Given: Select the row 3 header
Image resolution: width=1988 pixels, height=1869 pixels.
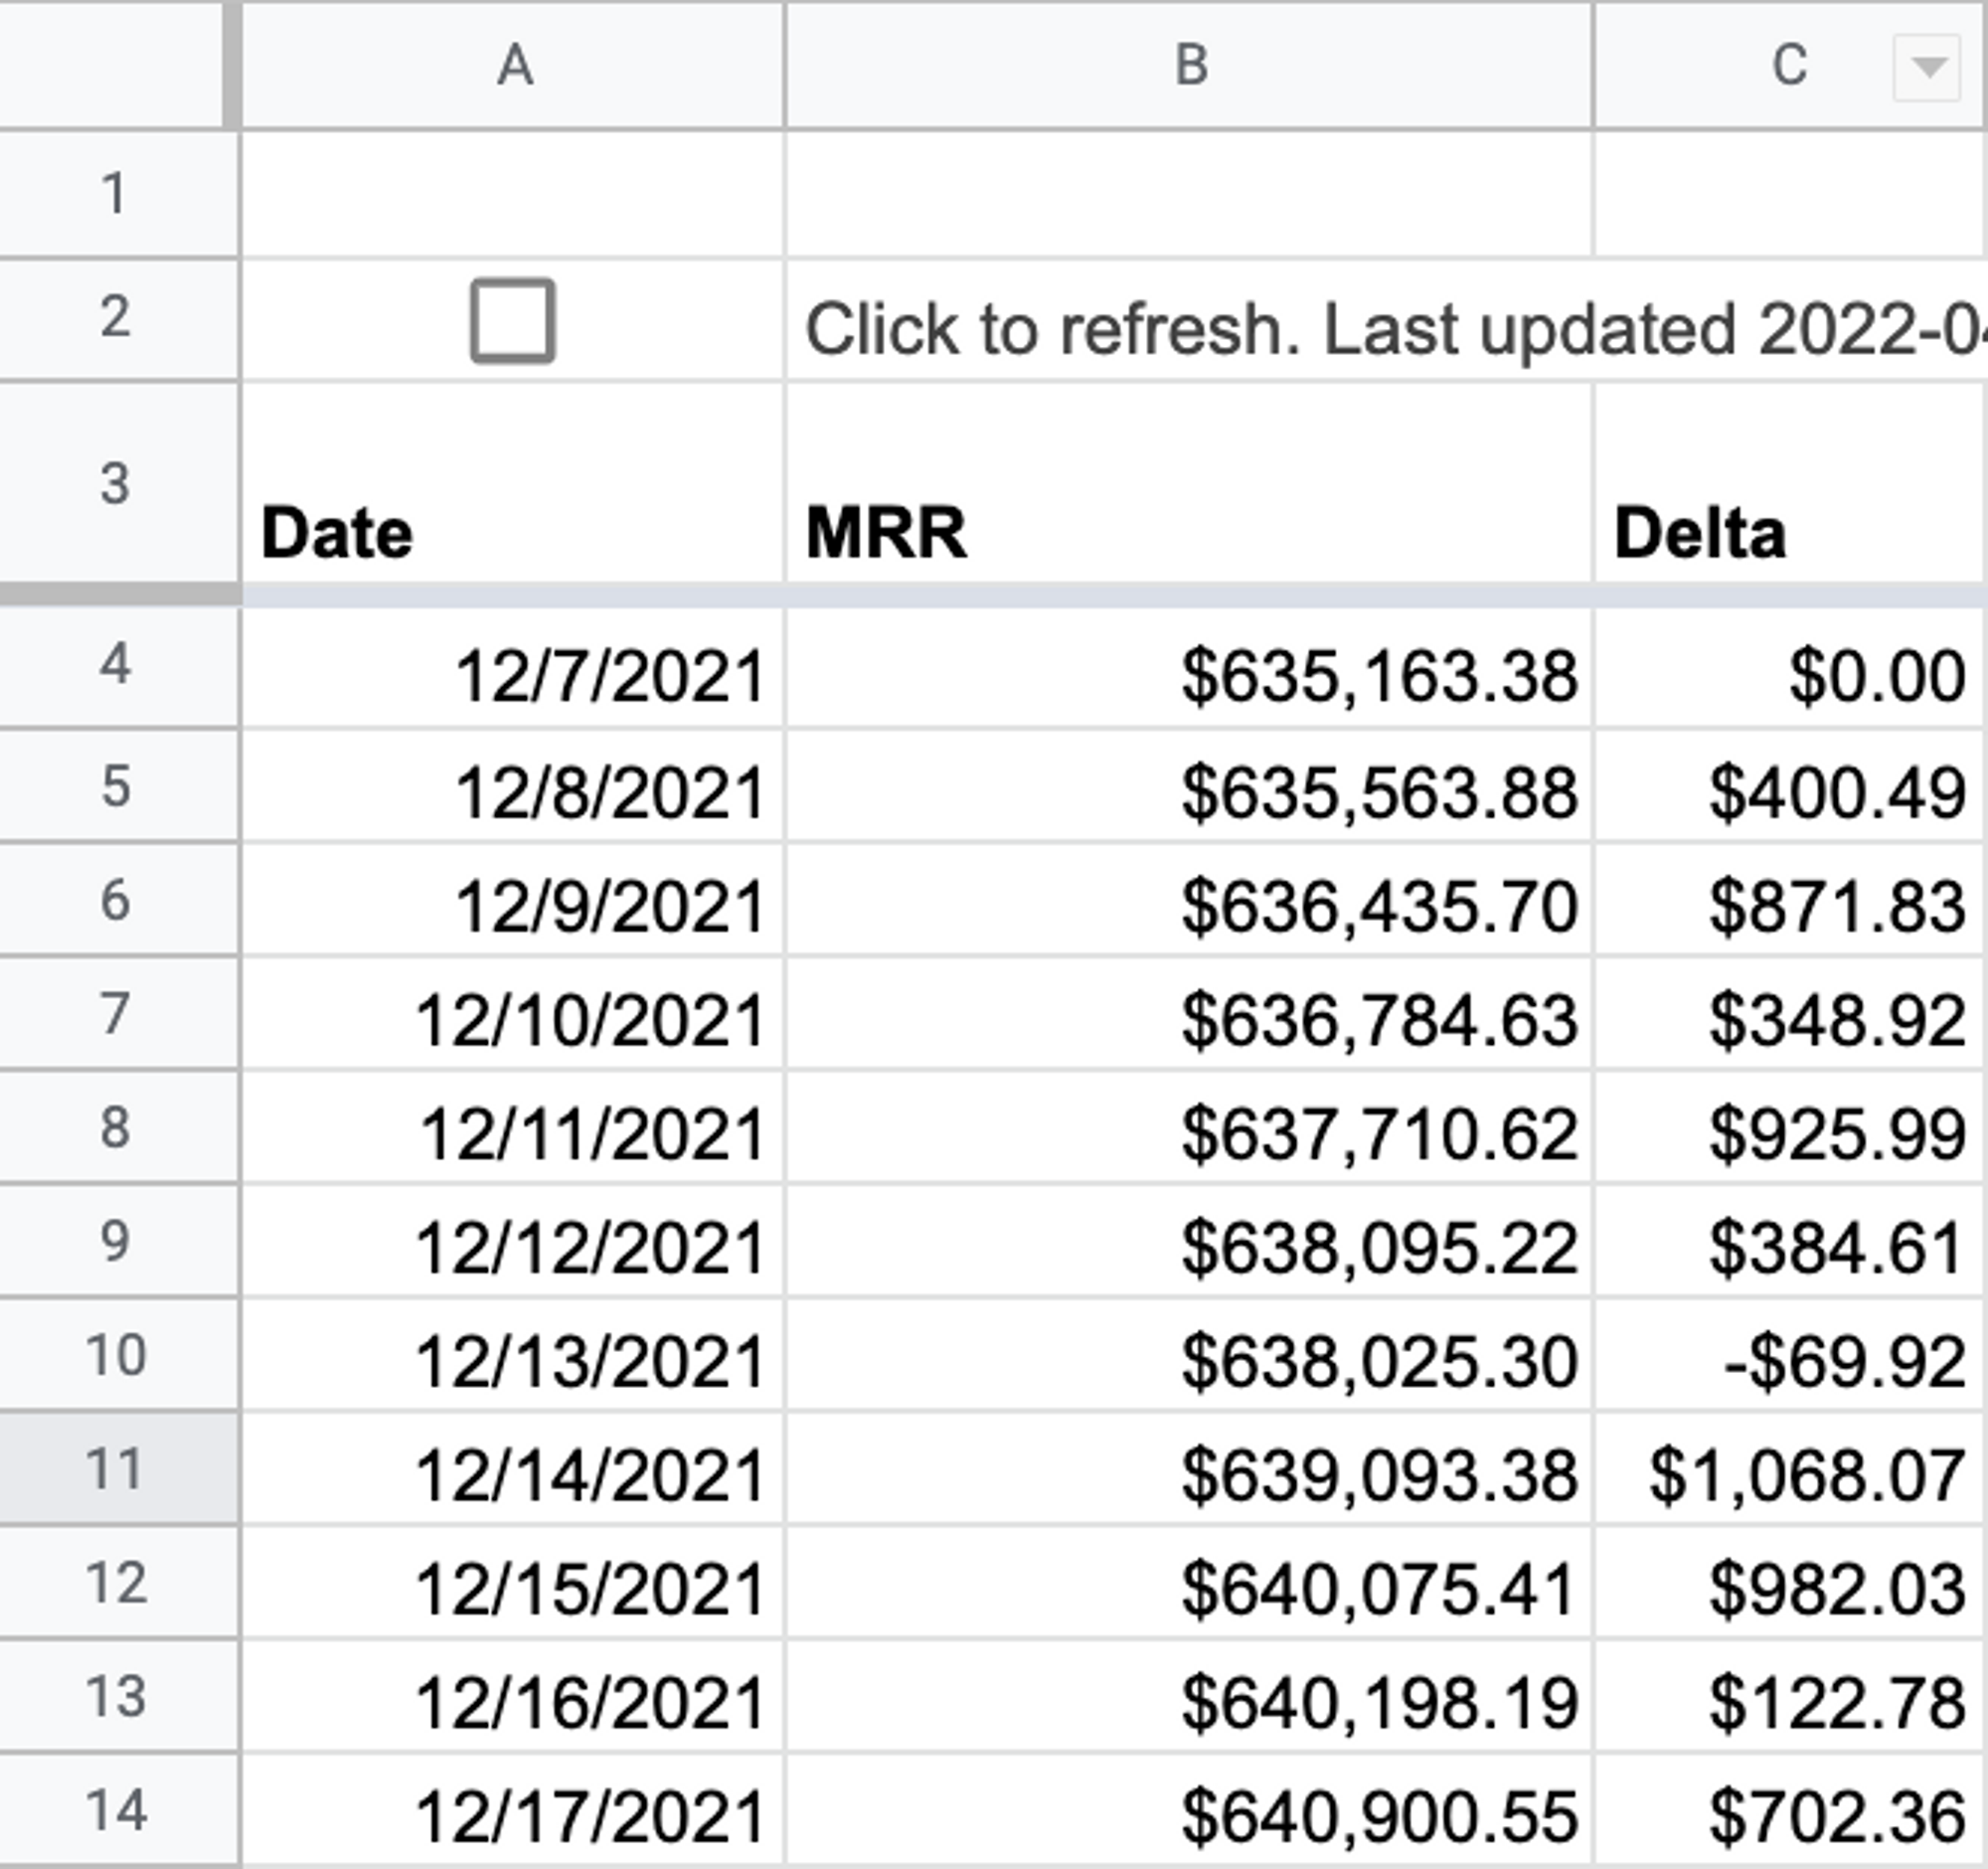Looking at the screenshot, I should [115, 484].
